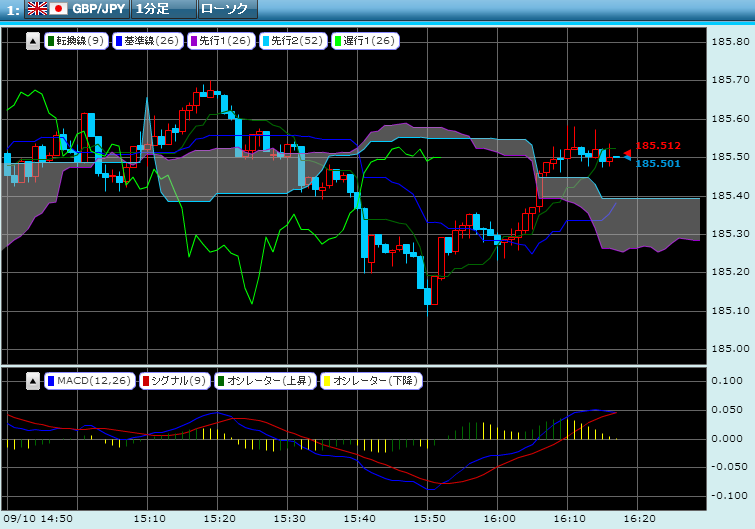The image size is (755, 529).
Task: Click the -0.100 MACD axis label
Action: (x=727, y=495)
